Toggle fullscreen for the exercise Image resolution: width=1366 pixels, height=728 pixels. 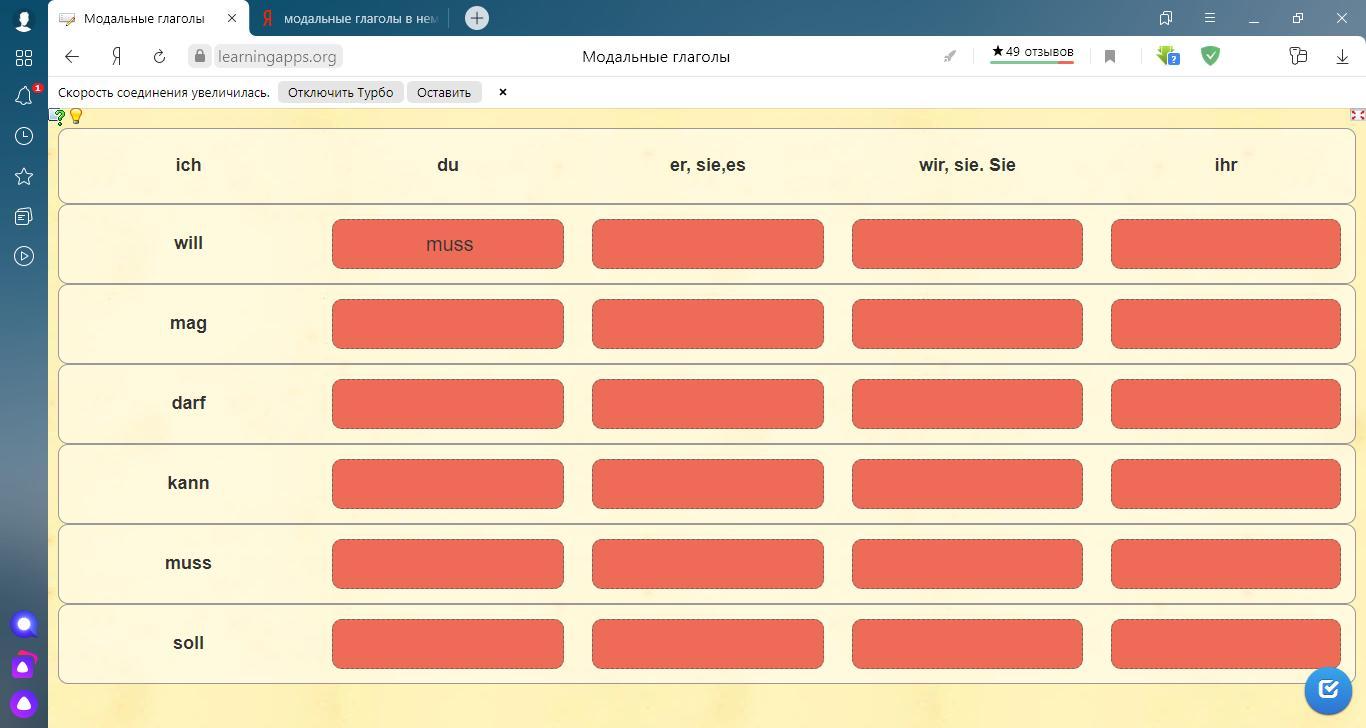(1357, 115)
